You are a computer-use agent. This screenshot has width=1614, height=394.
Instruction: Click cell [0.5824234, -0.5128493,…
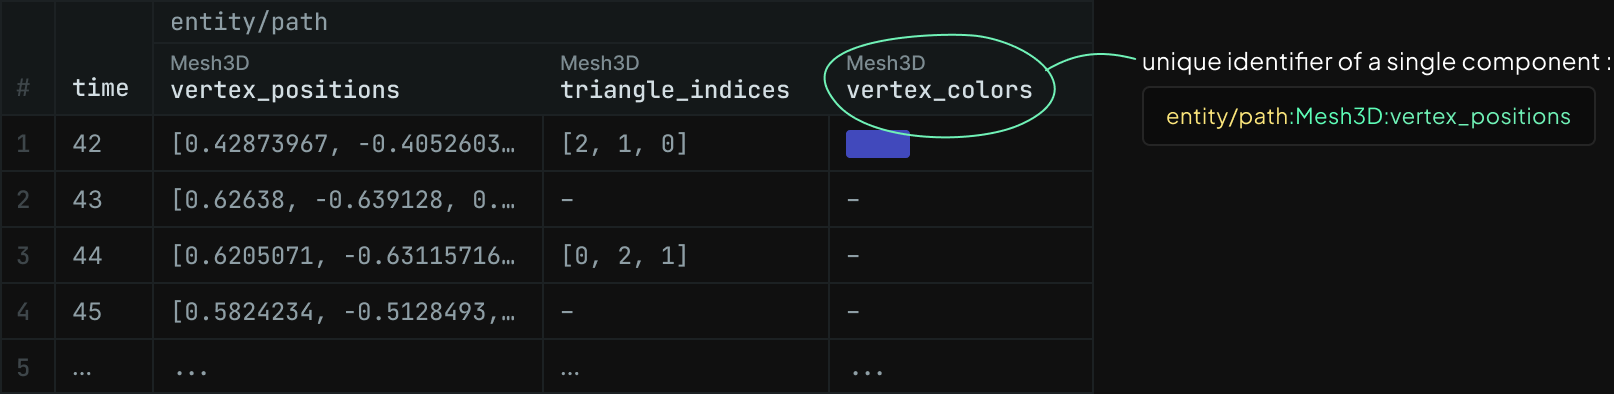click(x=347, y=312)
